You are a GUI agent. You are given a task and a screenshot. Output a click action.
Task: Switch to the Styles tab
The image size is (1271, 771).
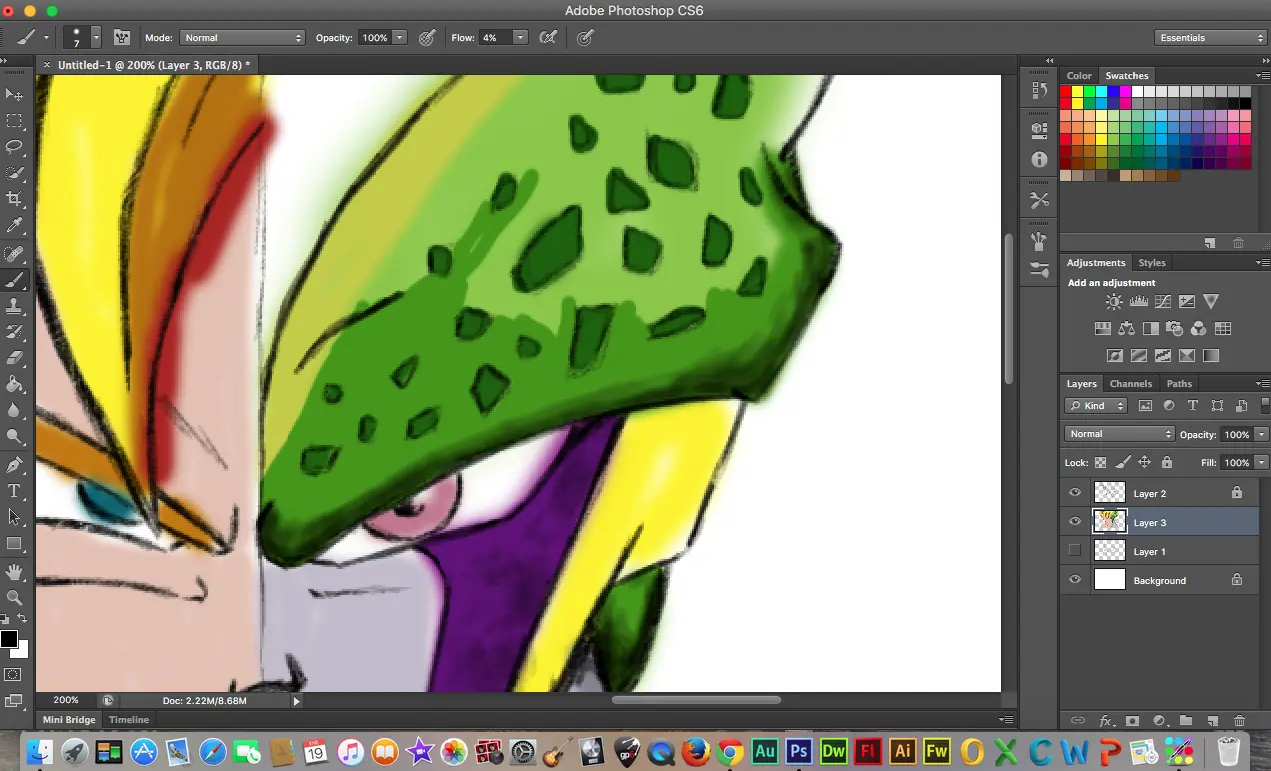pyautogui.click(x=1152, y=263)
